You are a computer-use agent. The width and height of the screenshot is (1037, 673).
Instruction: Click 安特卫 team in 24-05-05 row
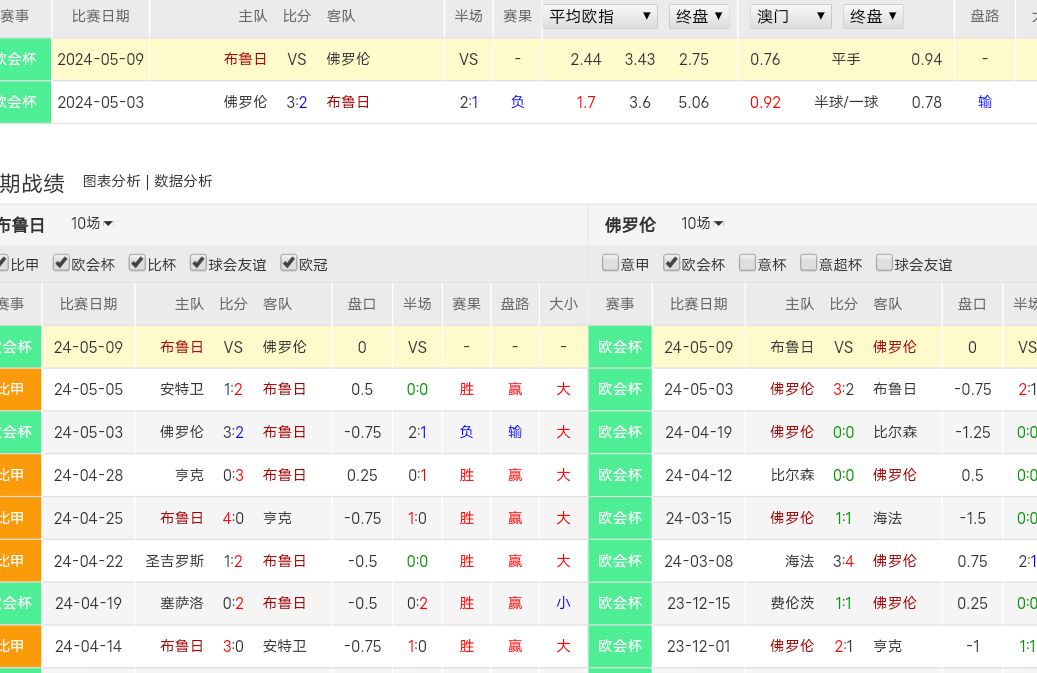click(182, 389)
